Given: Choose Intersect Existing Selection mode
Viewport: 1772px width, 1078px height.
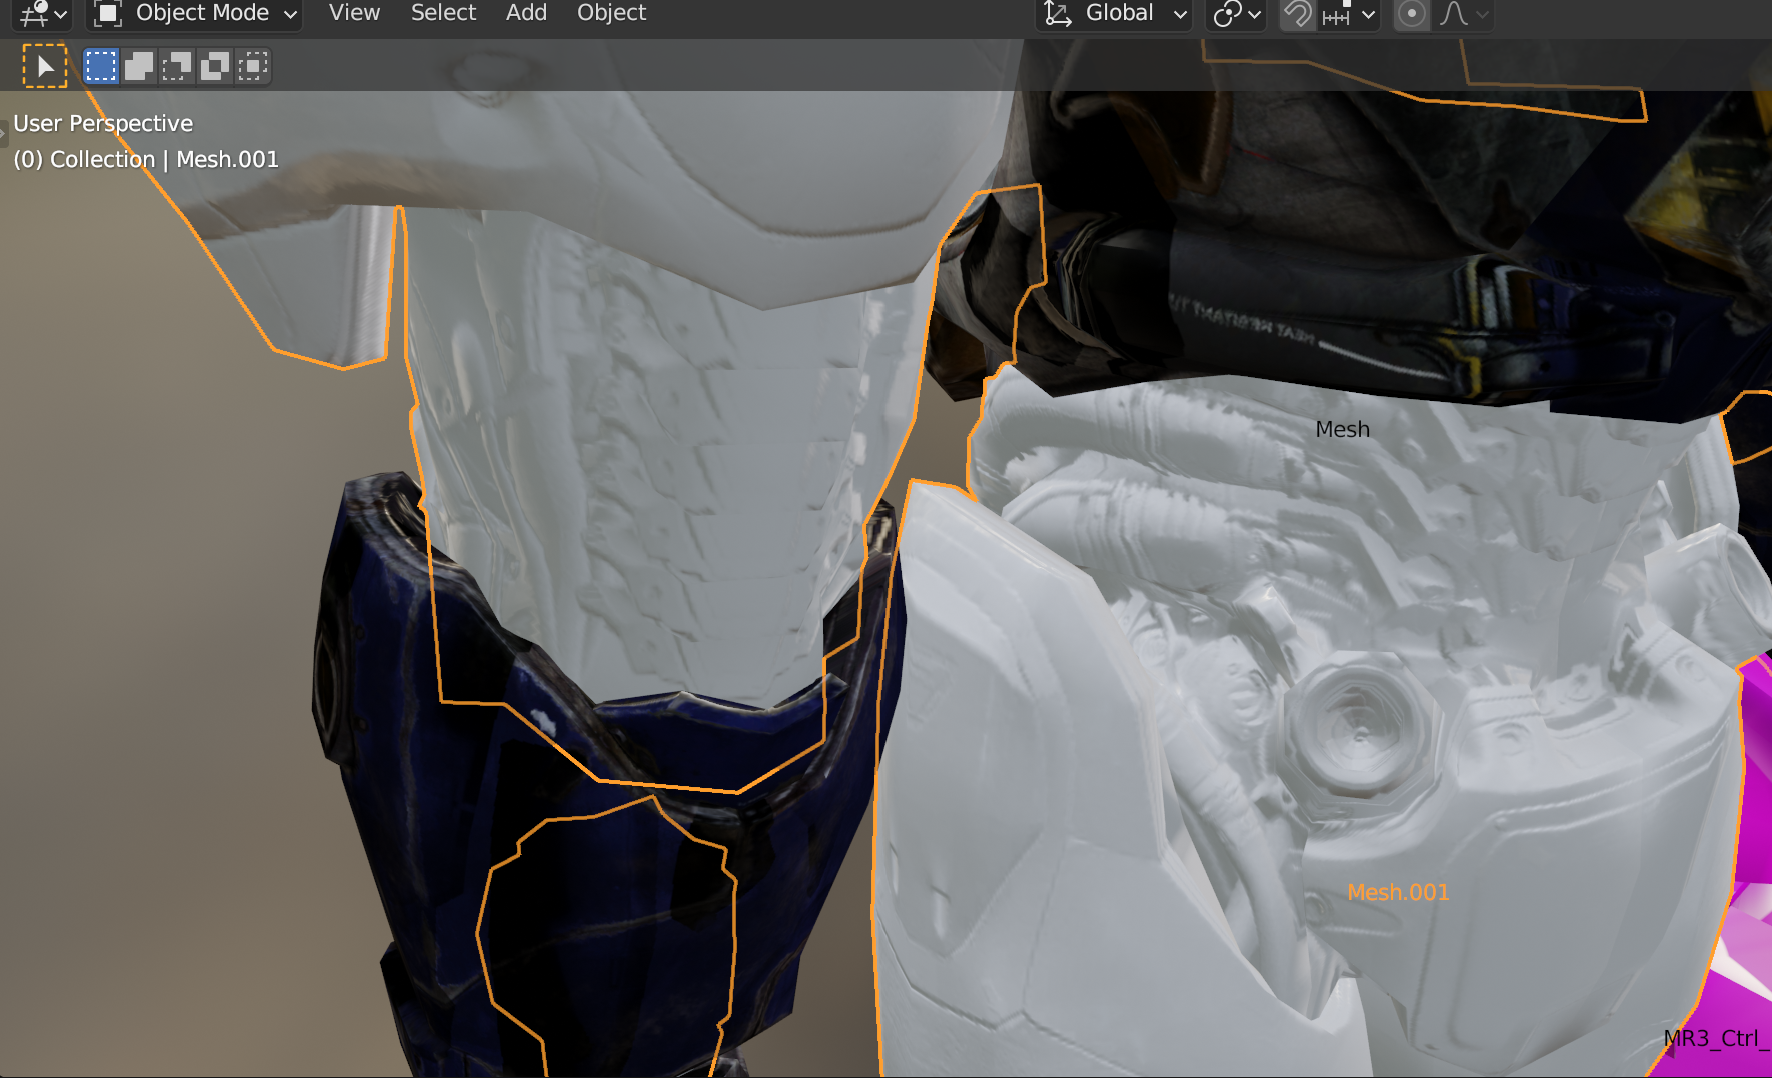Looking at the screenshot, I should [253, 67].
